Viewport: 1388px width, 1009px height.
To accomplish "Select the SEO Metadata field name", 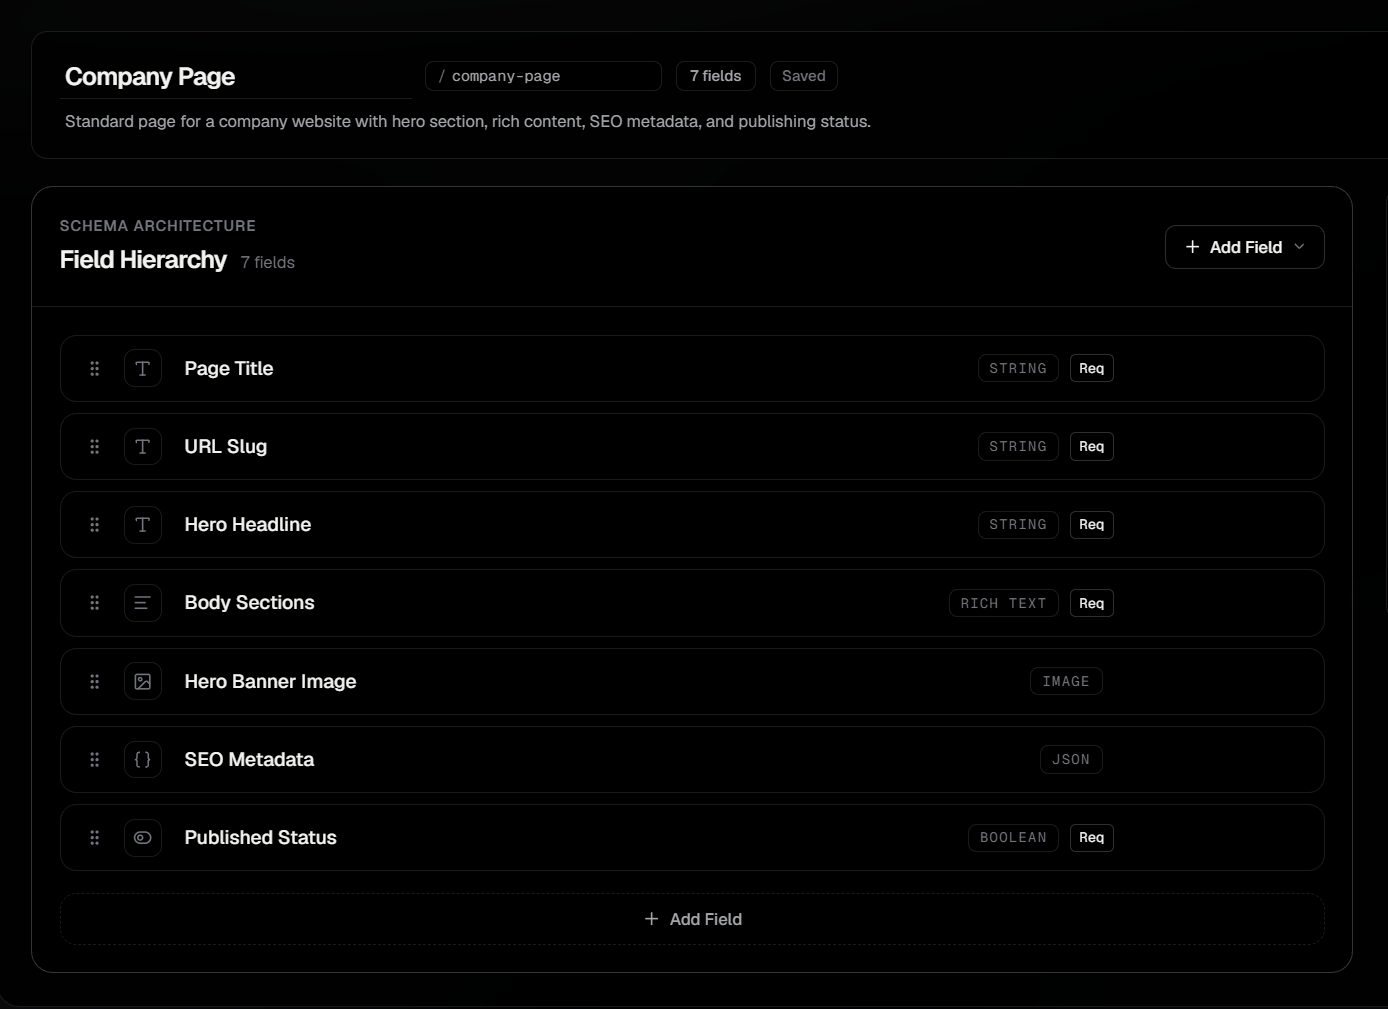I will tap(249, 760).
